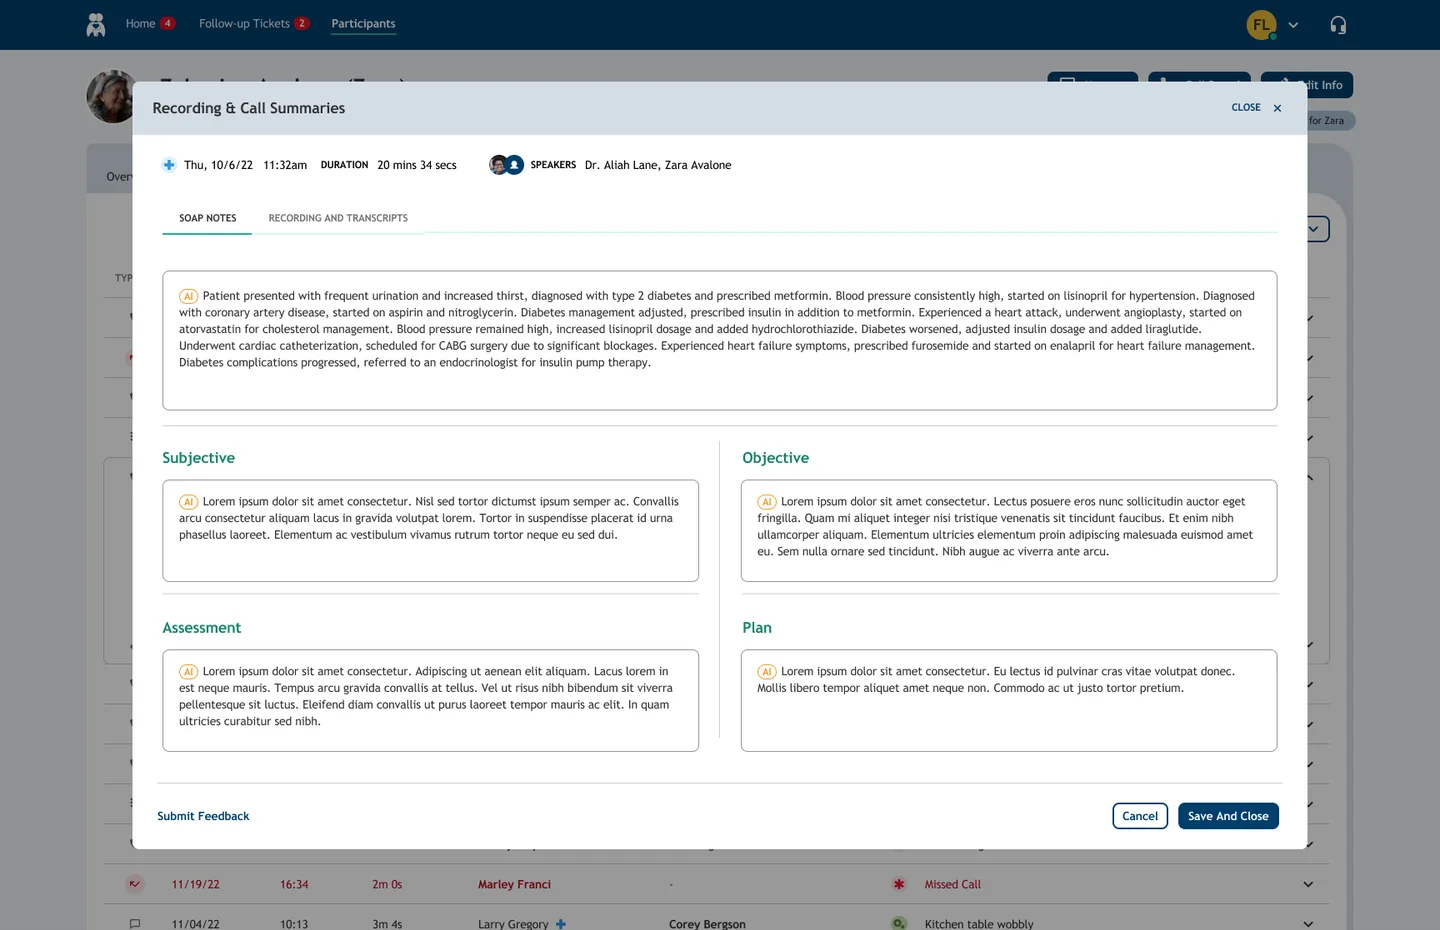Expand the Kitchen table wobbly row
Screen dimensions: 1440x930
1308,924
